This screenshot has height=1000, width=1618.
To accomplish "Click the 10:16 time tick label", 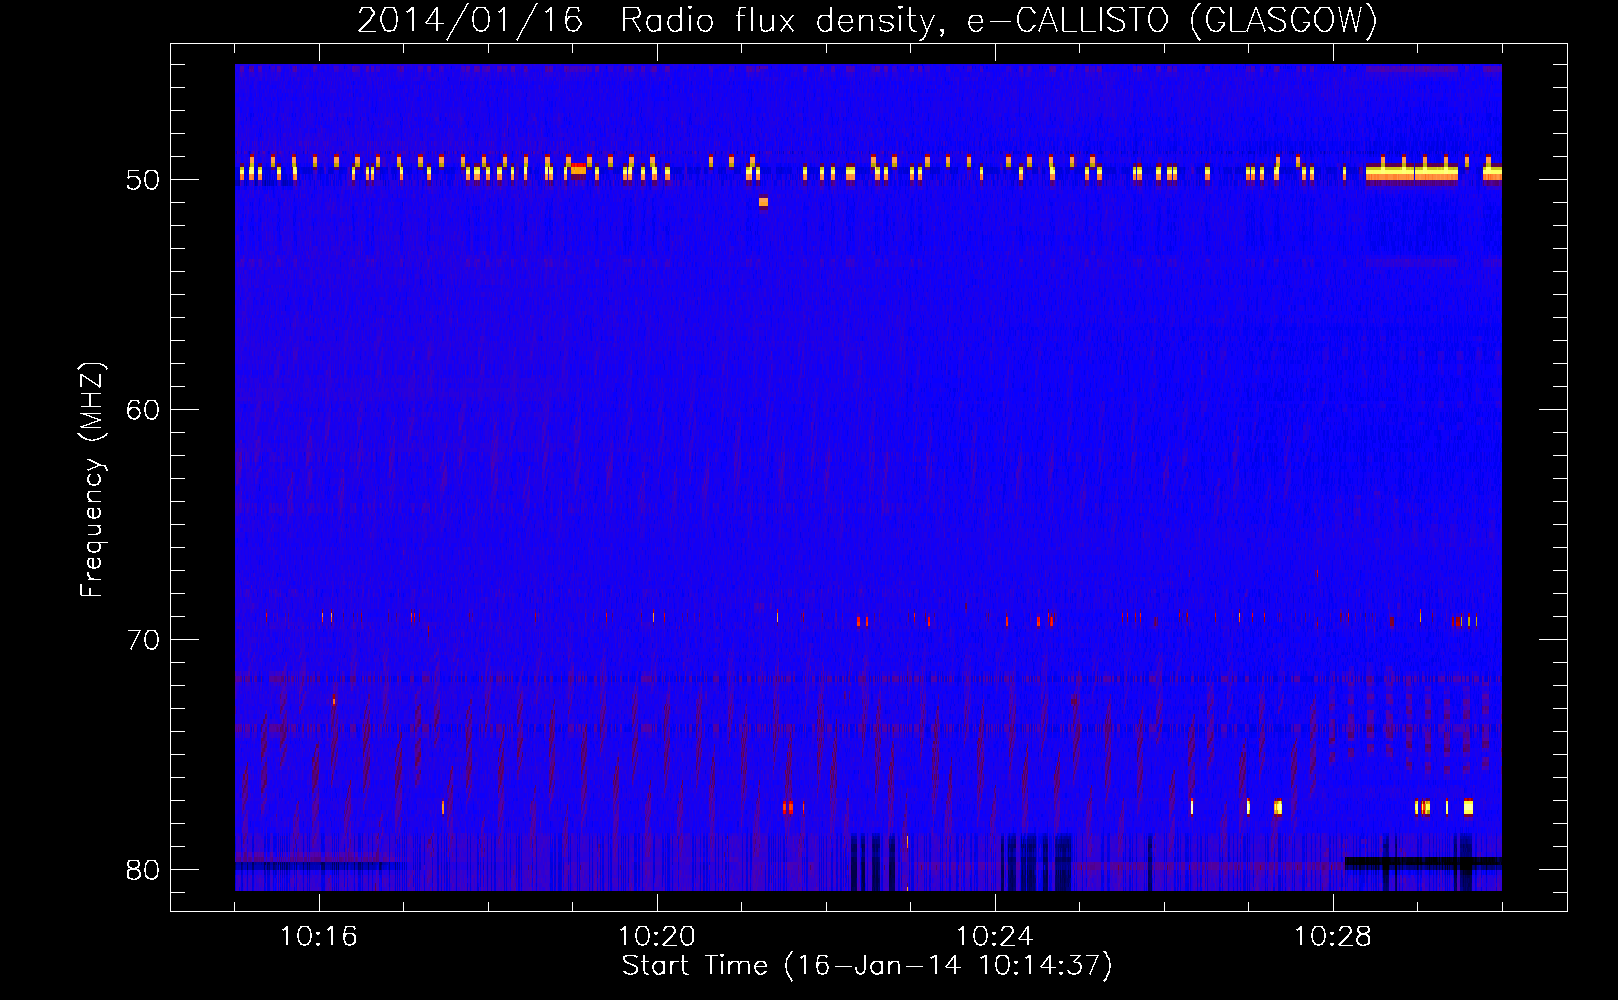I will [319, 937].
